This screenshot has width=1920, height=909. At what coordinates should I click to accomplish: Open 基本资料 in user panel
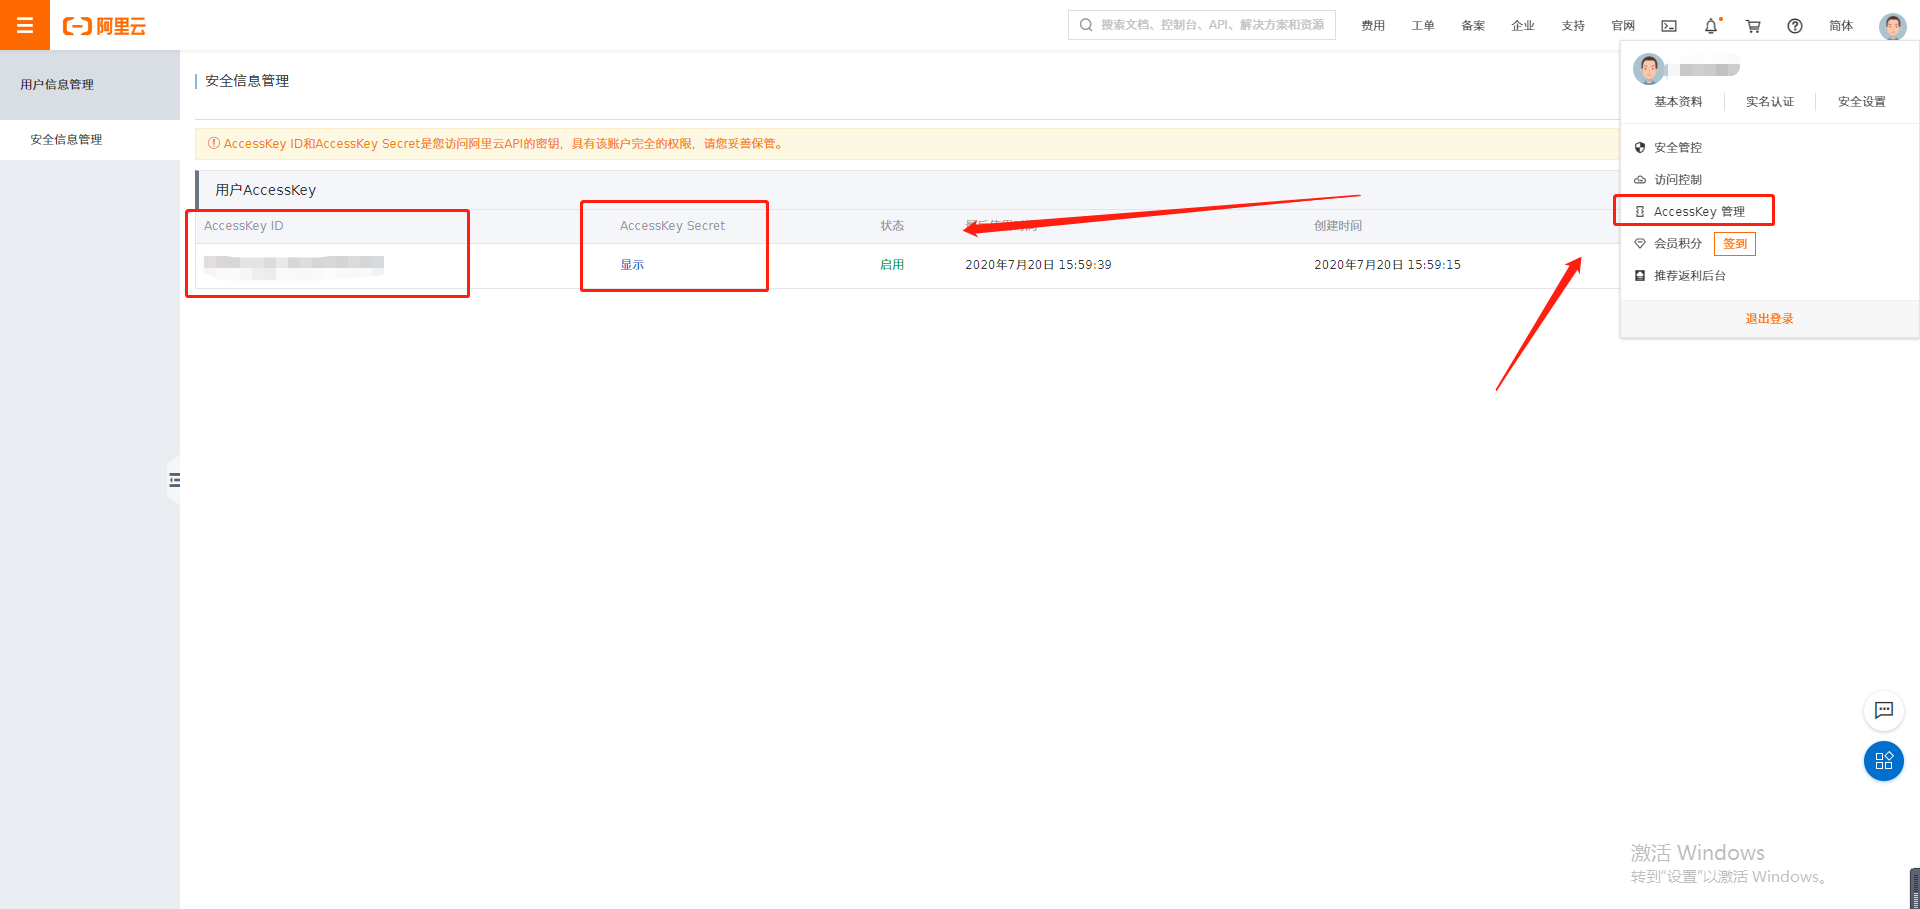pos(1678,102)
